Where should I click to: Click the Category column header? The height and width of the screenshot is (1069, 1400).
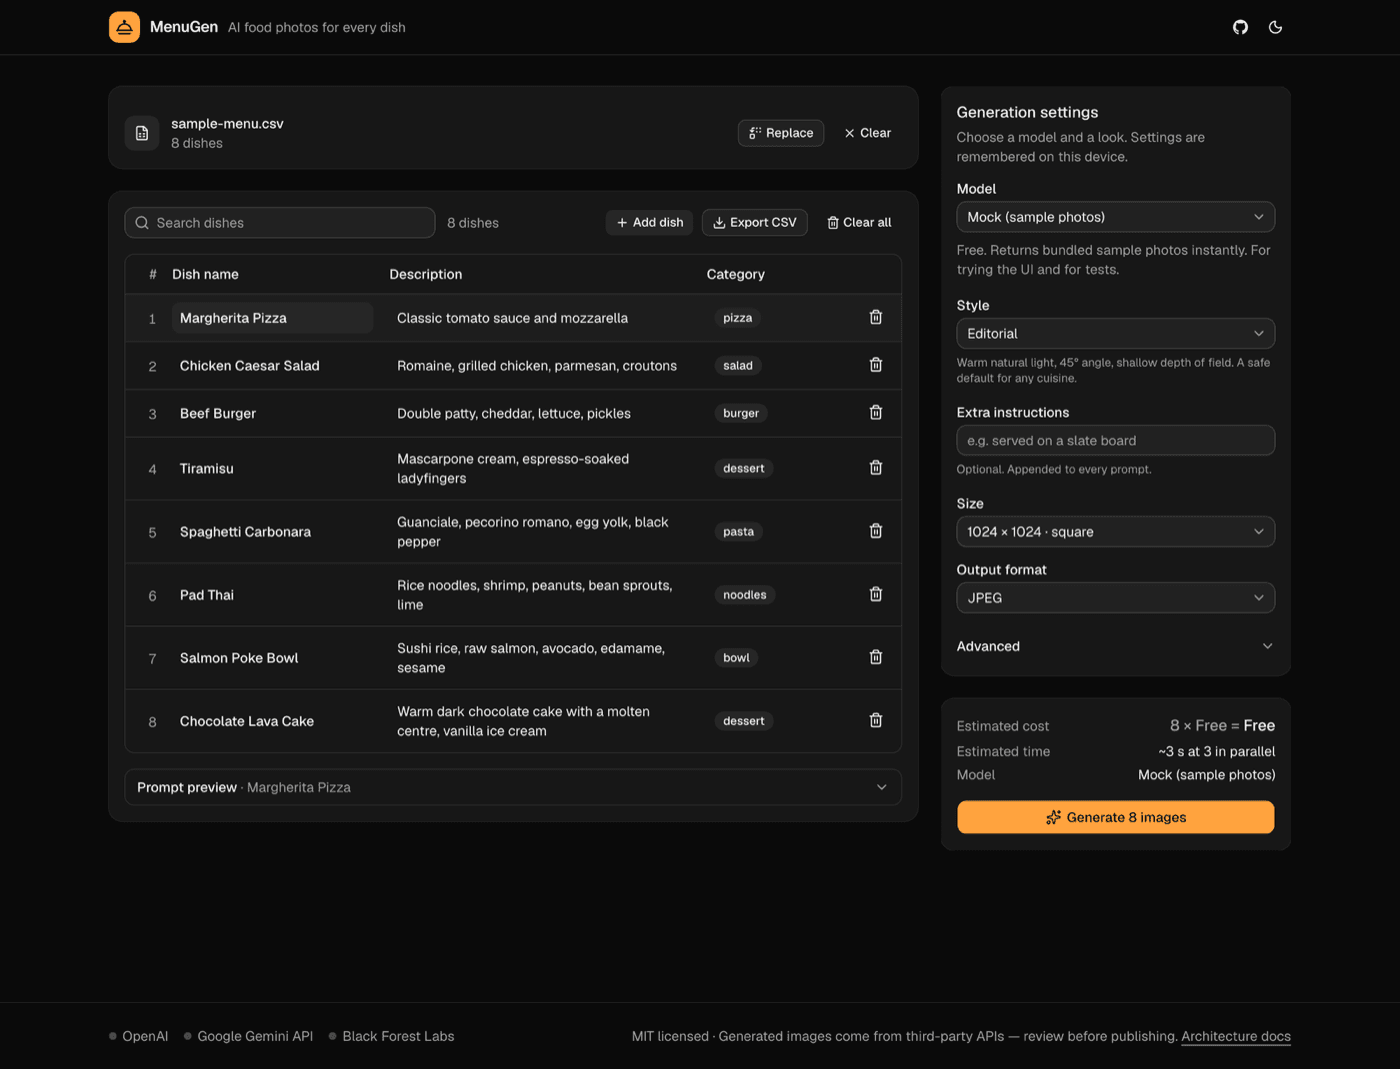[736, 274]
